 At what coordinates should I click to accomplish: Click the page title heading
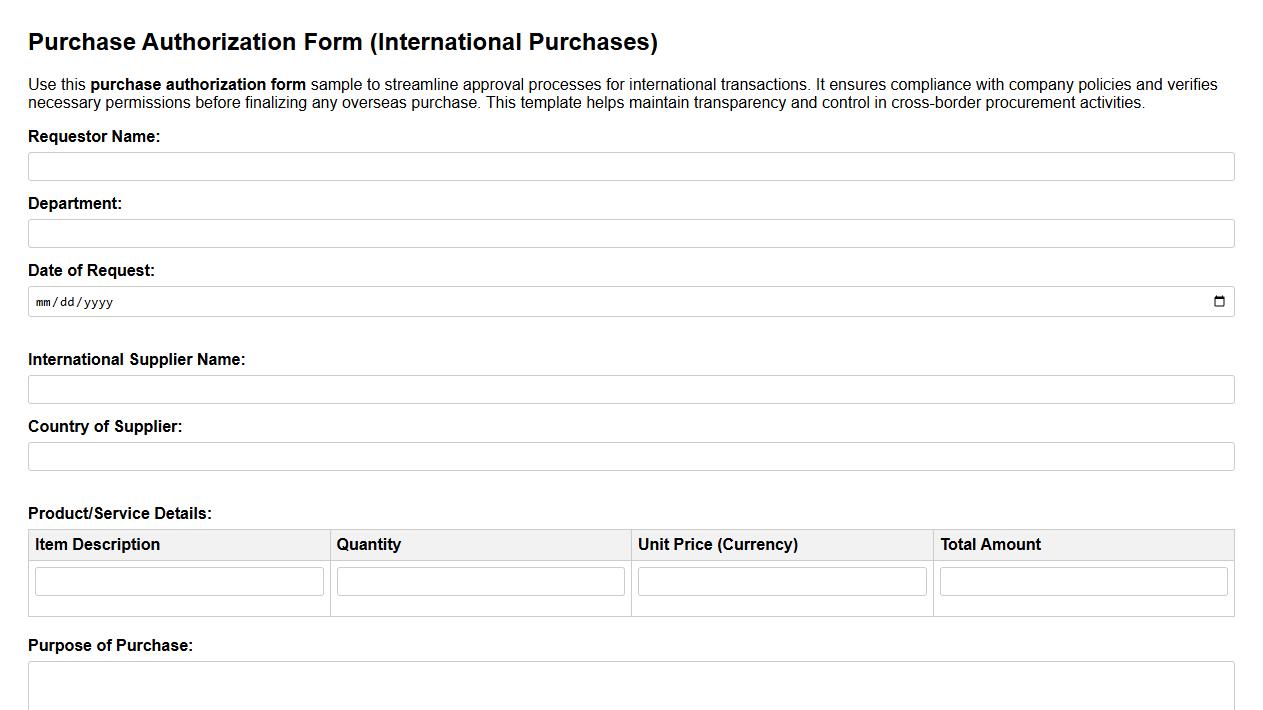[x=343, y=42]
